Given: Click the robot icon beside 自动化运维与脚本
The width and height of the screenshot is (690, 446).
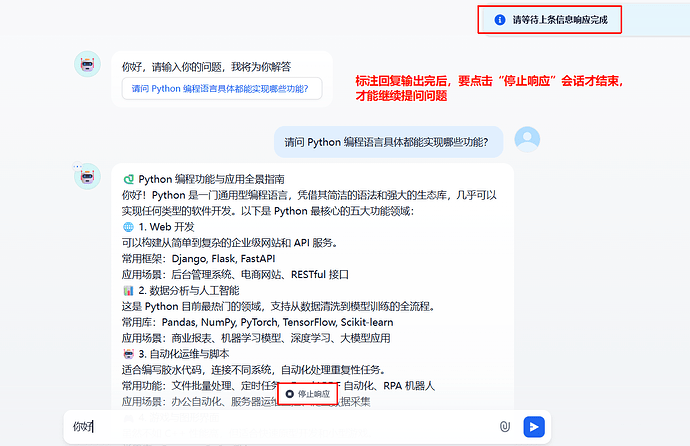Looking at the screenshot, I should click(128, 354).
